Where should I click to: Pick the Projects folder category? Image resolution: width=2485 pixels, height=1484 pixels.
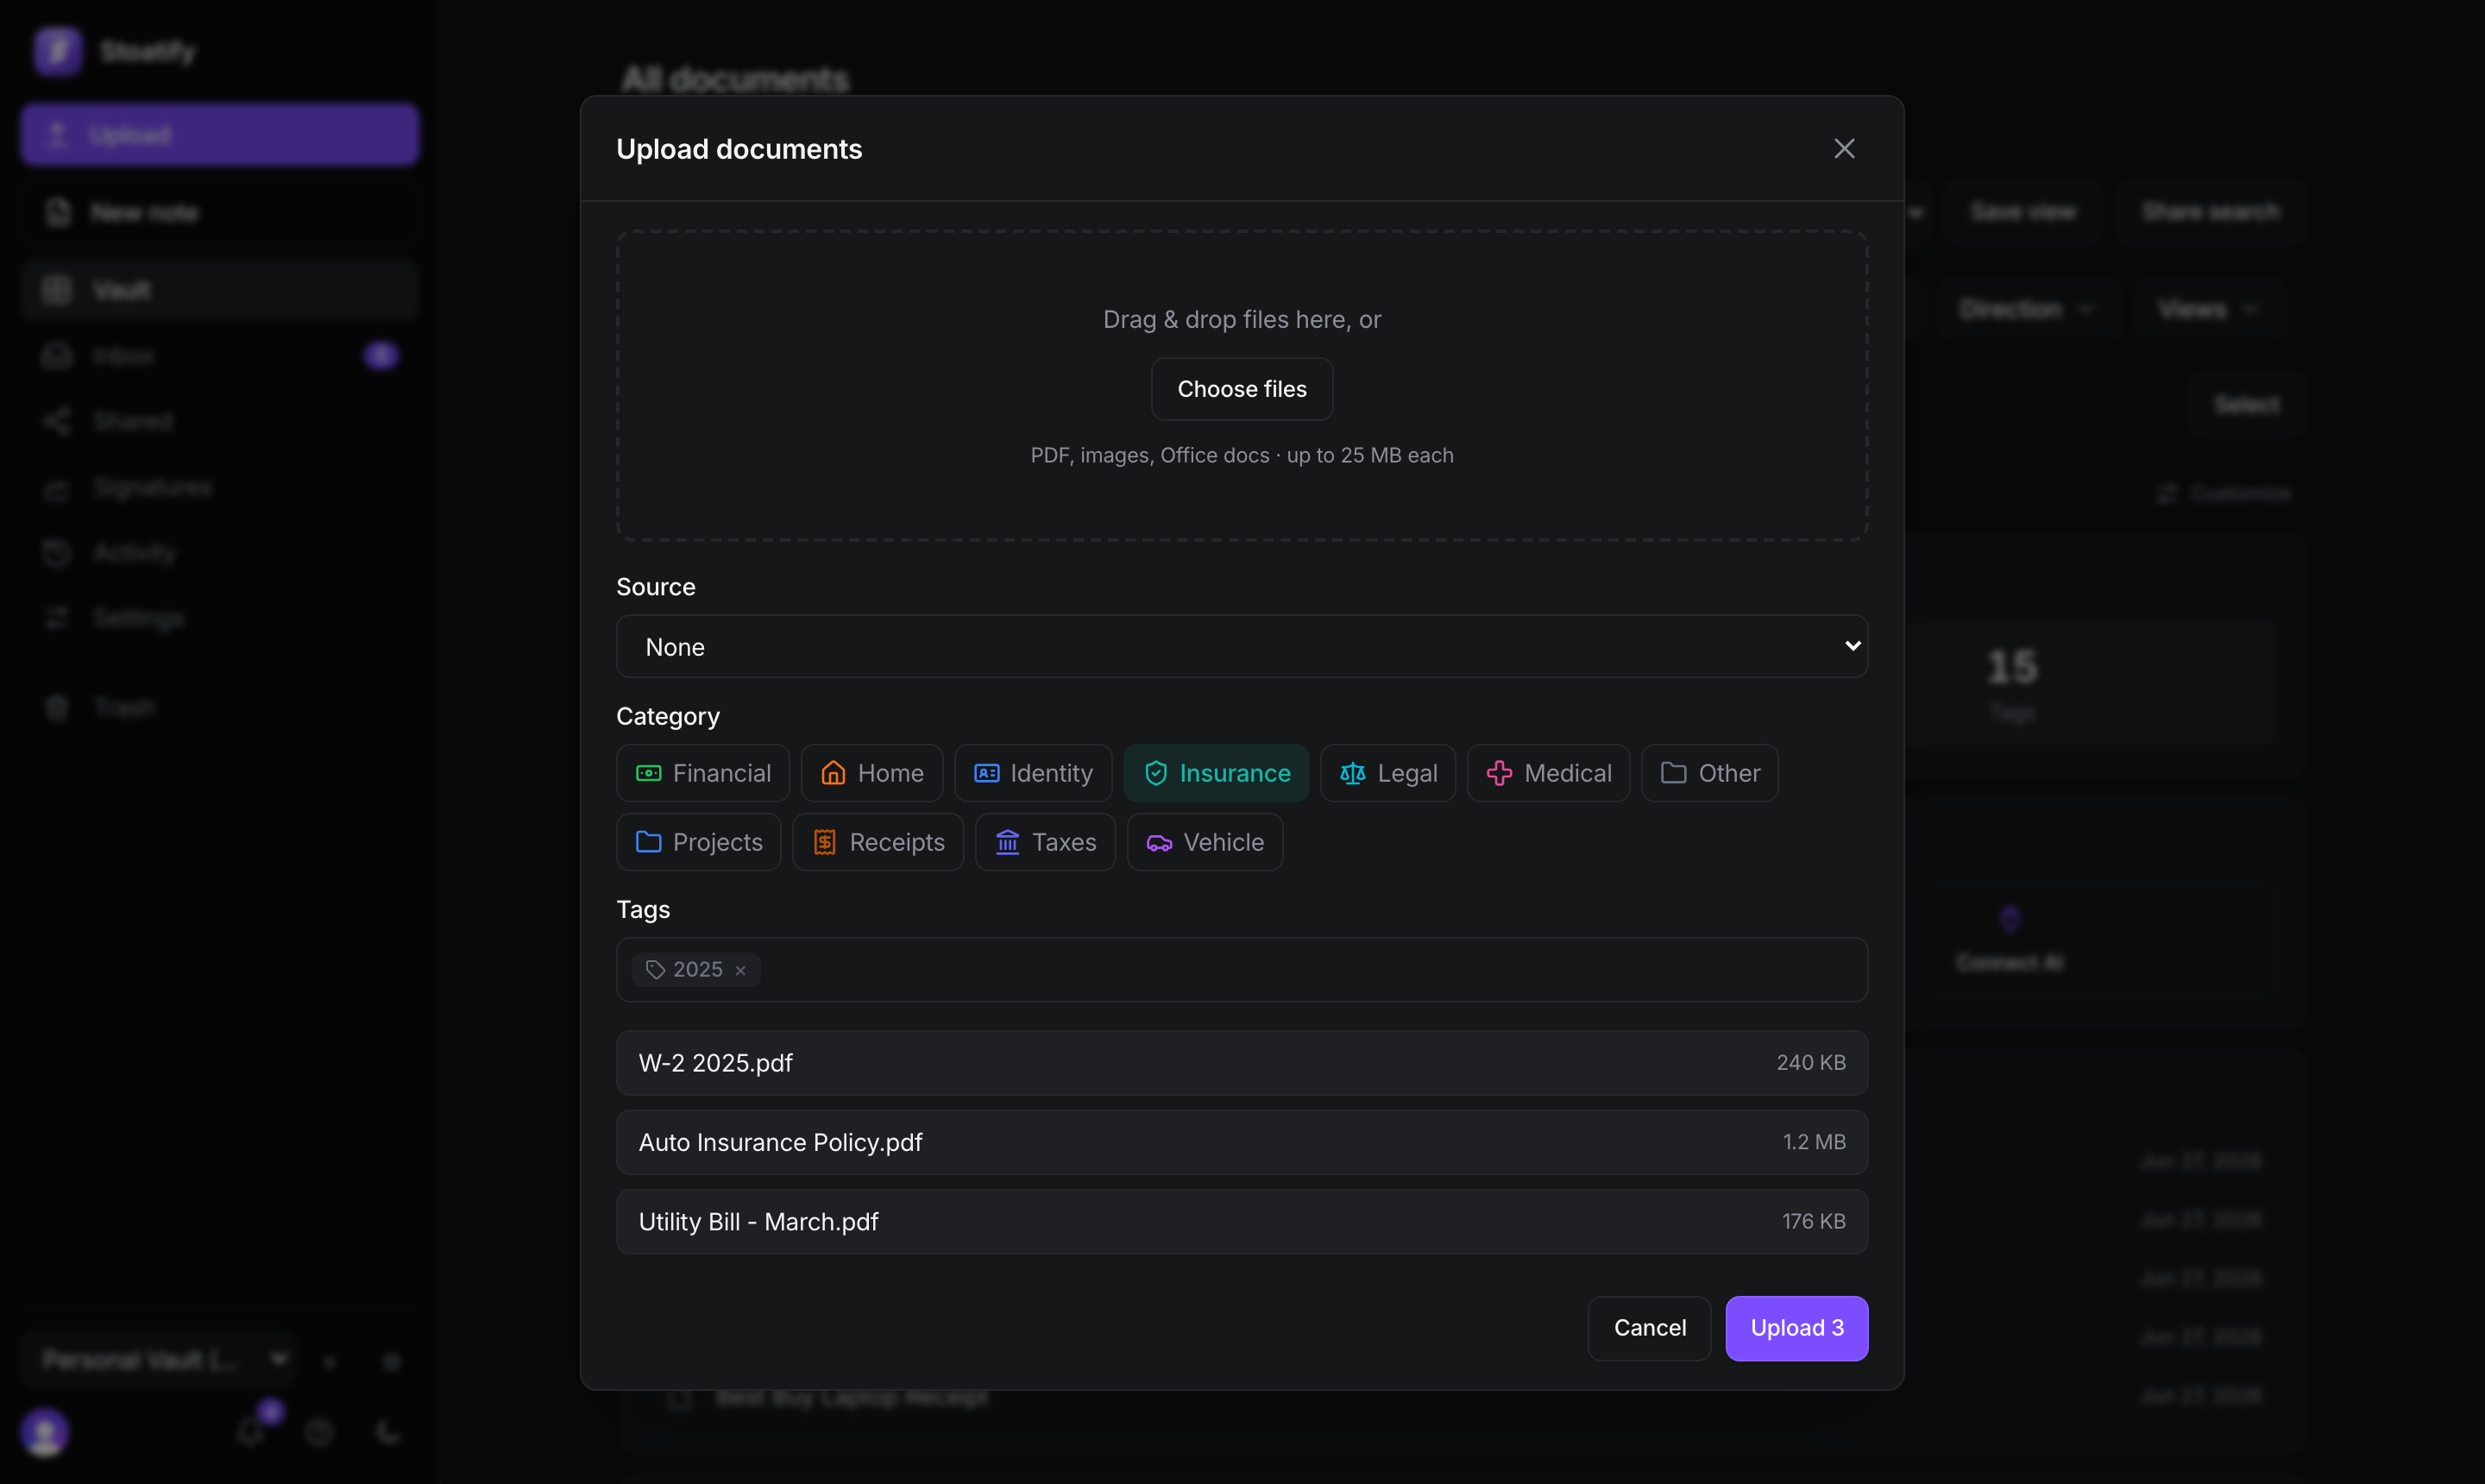(x=698, y=842)
